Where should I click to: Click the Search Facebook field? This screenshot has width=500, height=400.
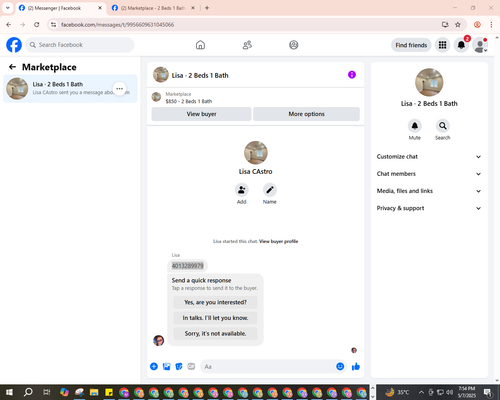[x=80, y=45]
